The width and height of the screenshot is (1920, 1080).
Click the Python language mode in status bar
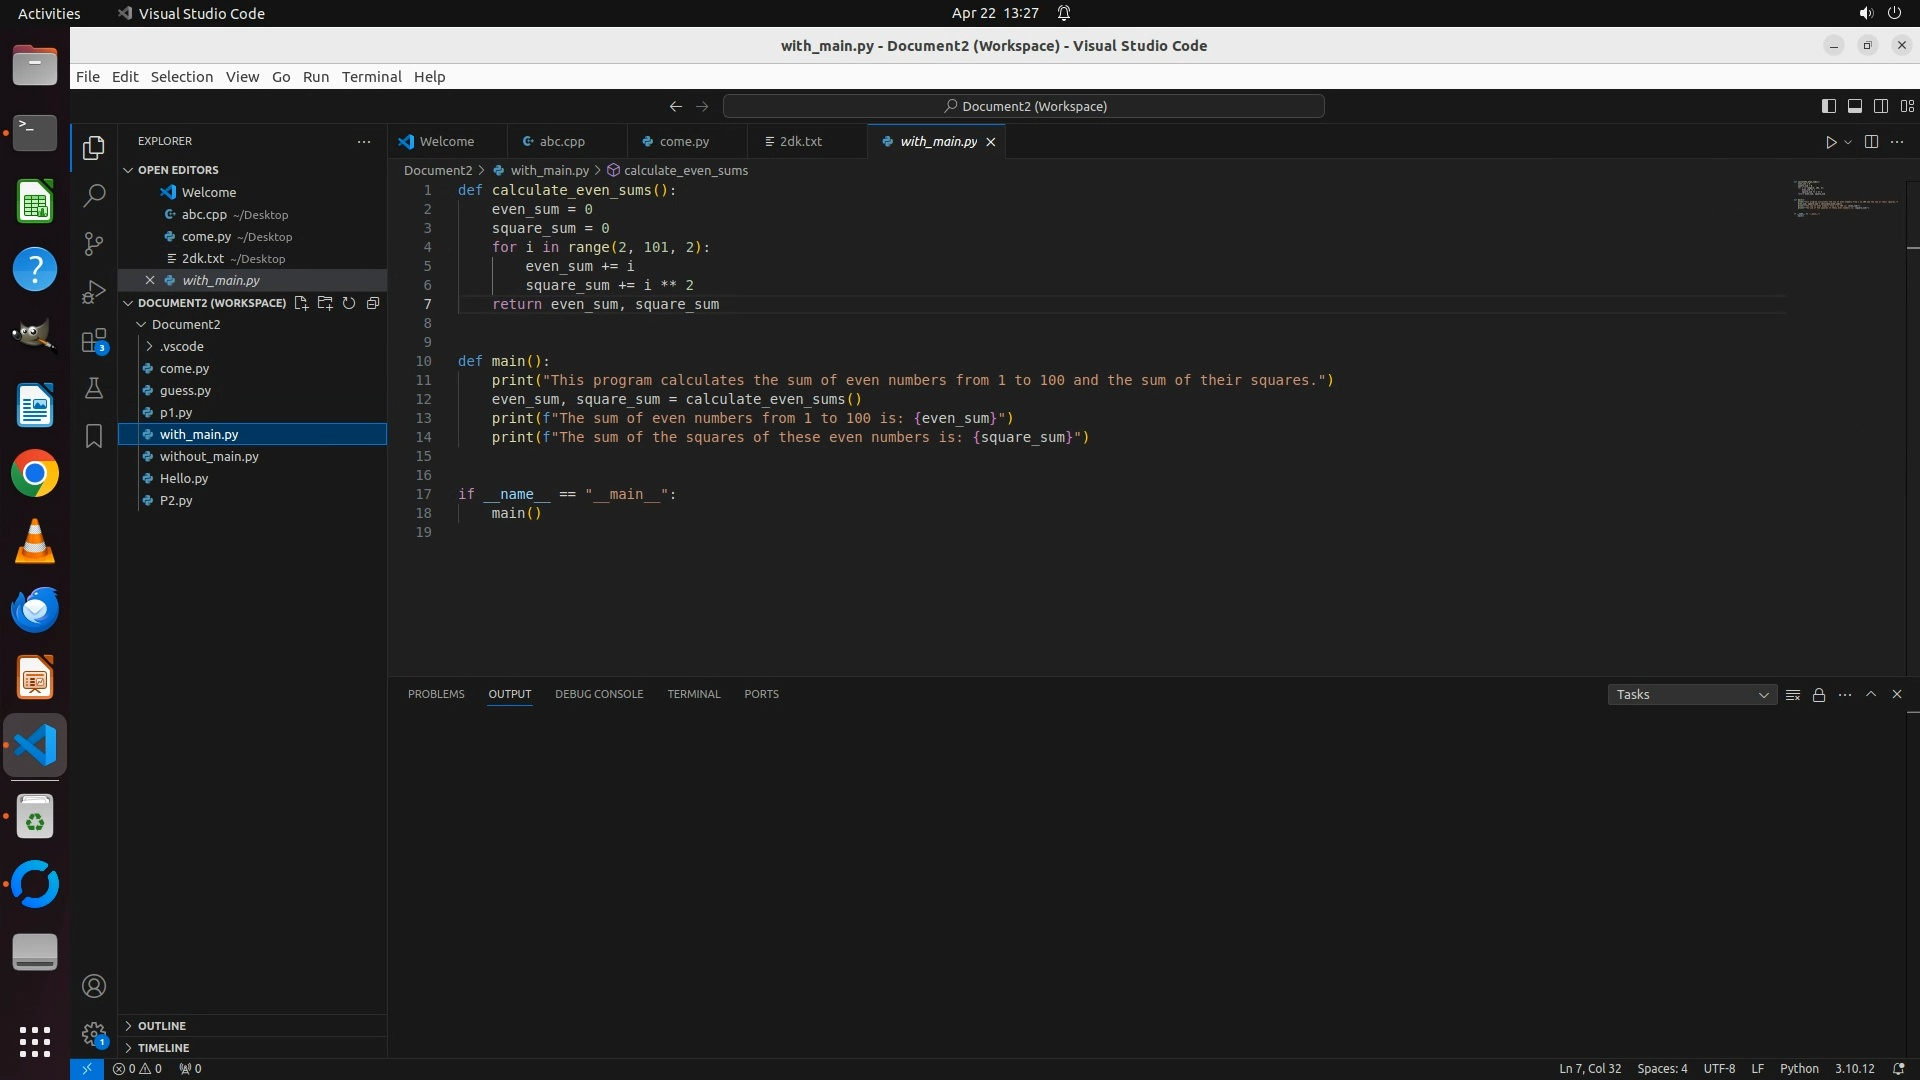1799,1069
